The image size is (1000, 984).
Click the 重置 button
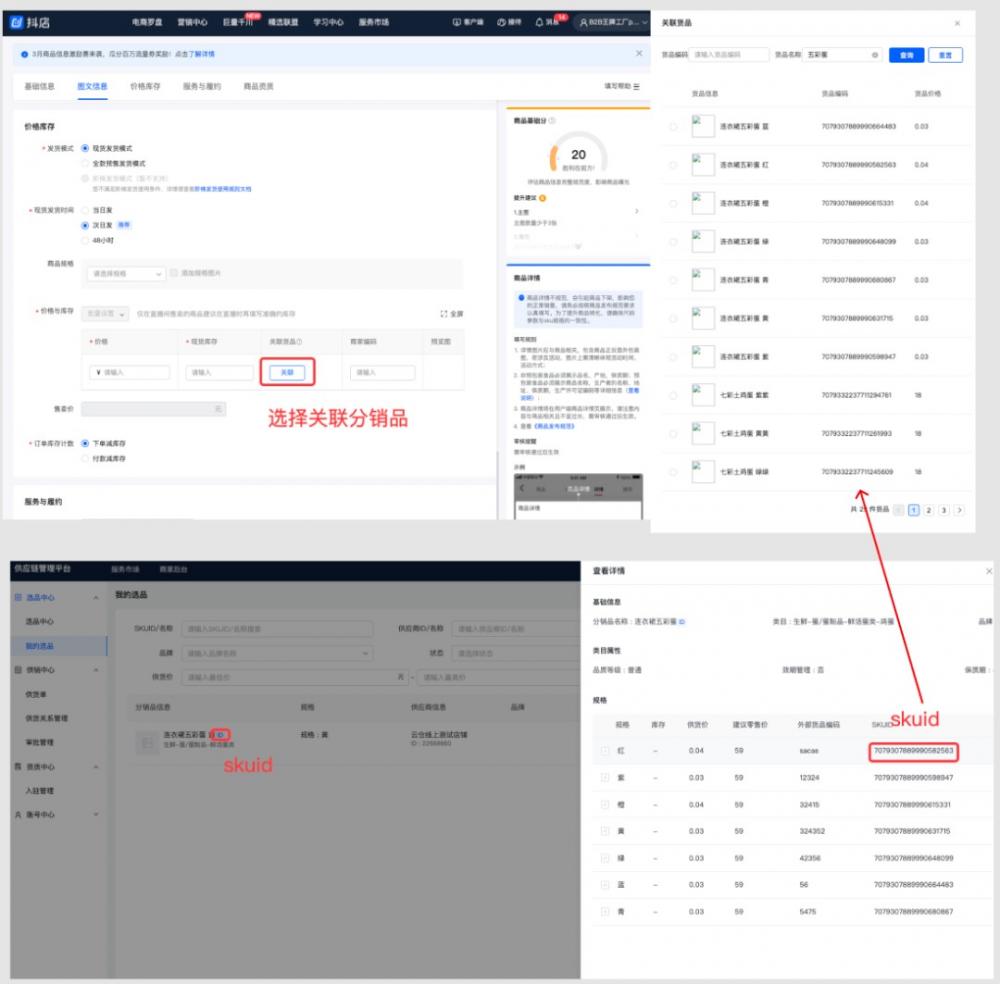point(945,55)
